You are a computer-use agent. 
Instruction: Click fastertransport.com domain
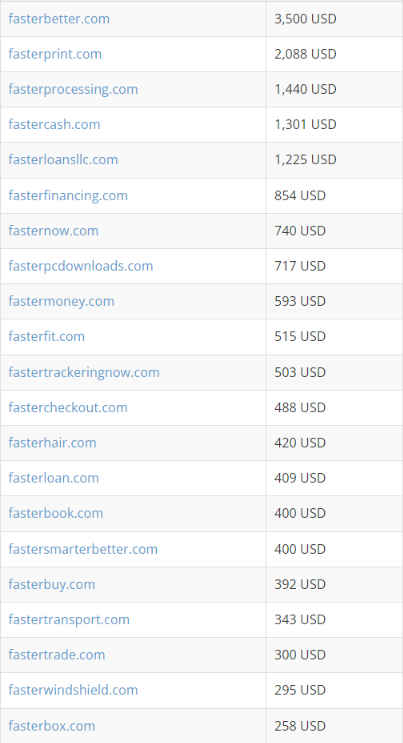click(x=69, y=620)
